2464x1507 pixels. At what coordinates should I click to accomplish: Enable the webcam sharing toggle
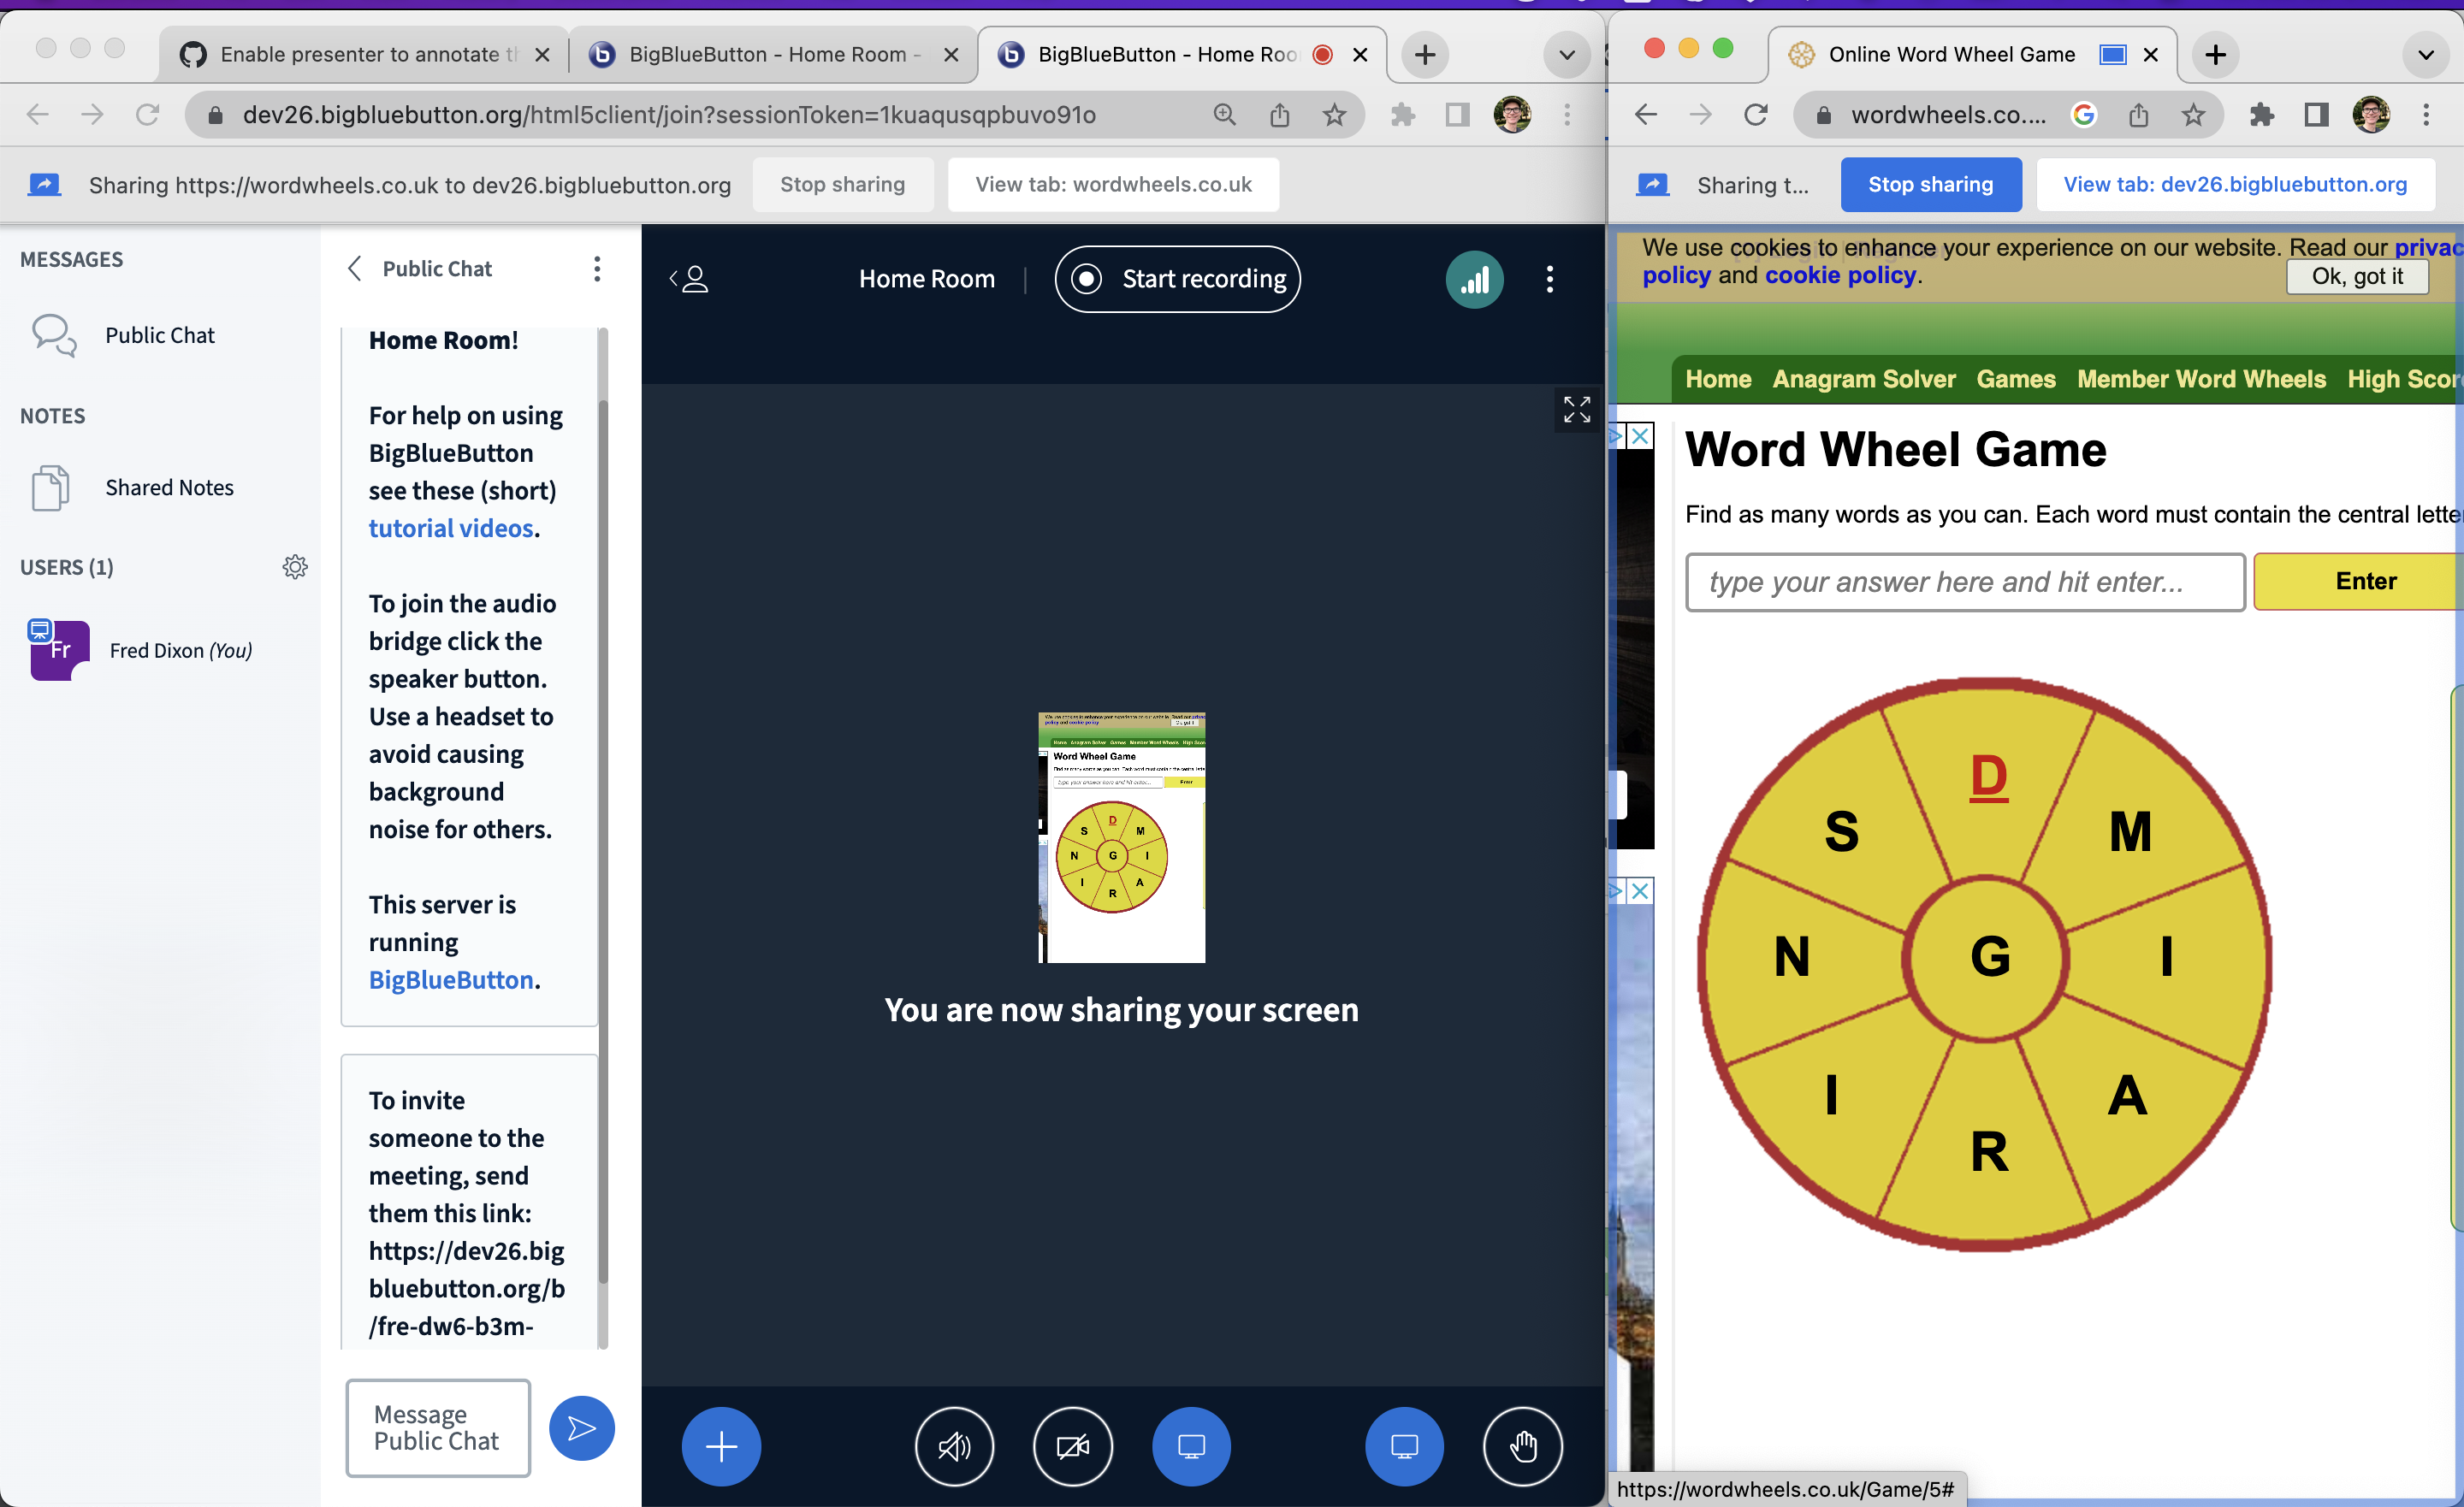coord(1072,1446)
